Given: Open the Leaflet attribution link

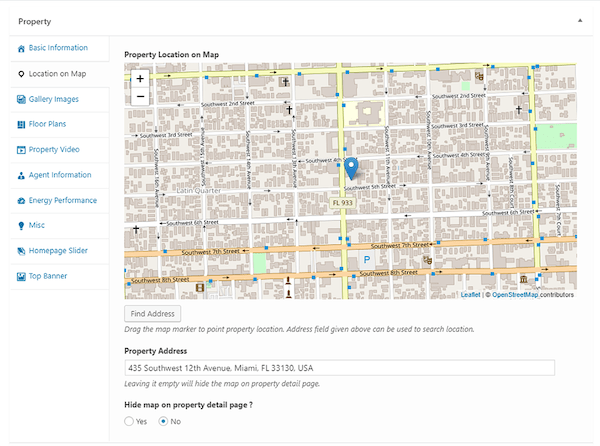Looking at the screenshot, I should click(x=470, y=295).
